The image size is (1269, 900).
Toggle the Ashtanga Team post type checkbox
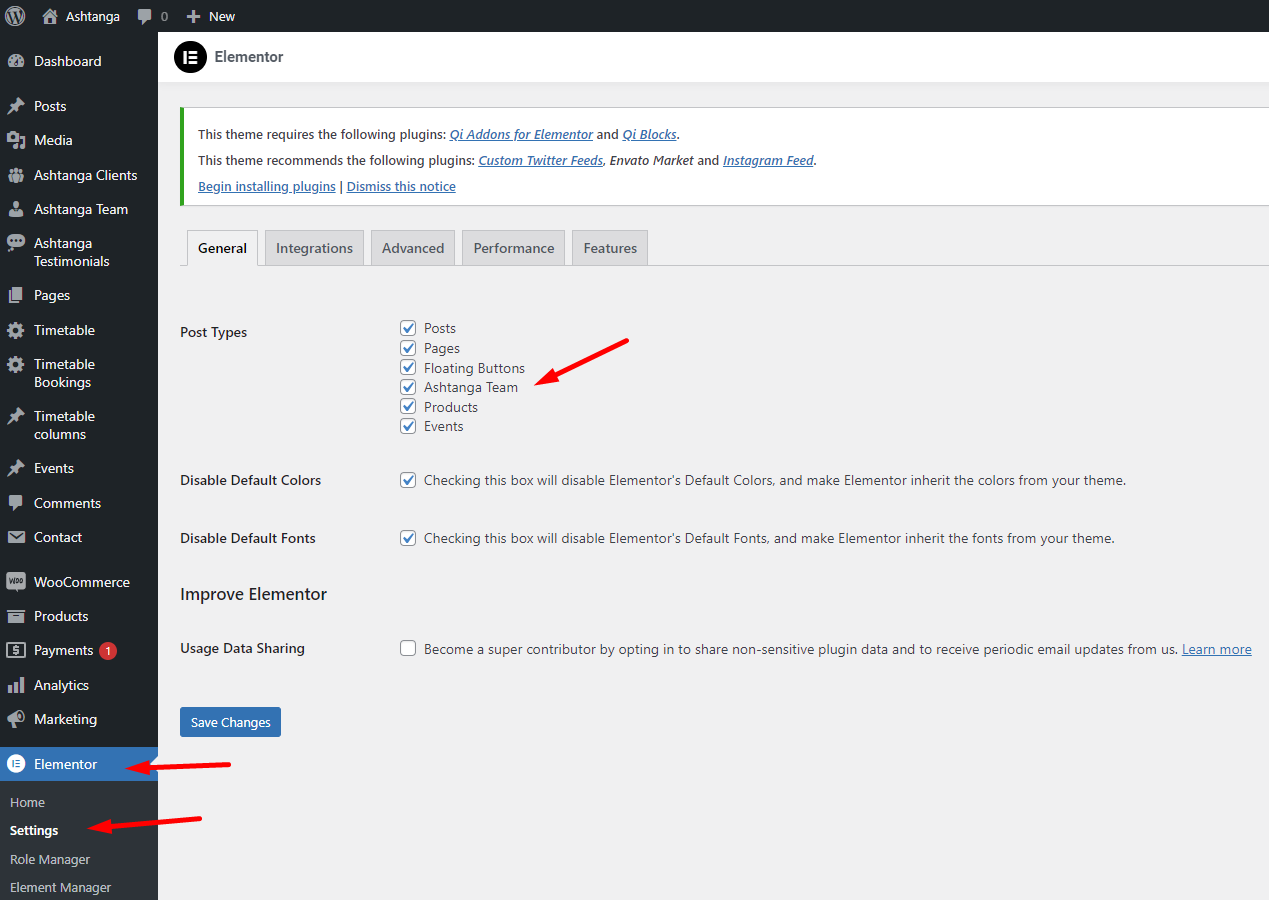click(408, 387)
